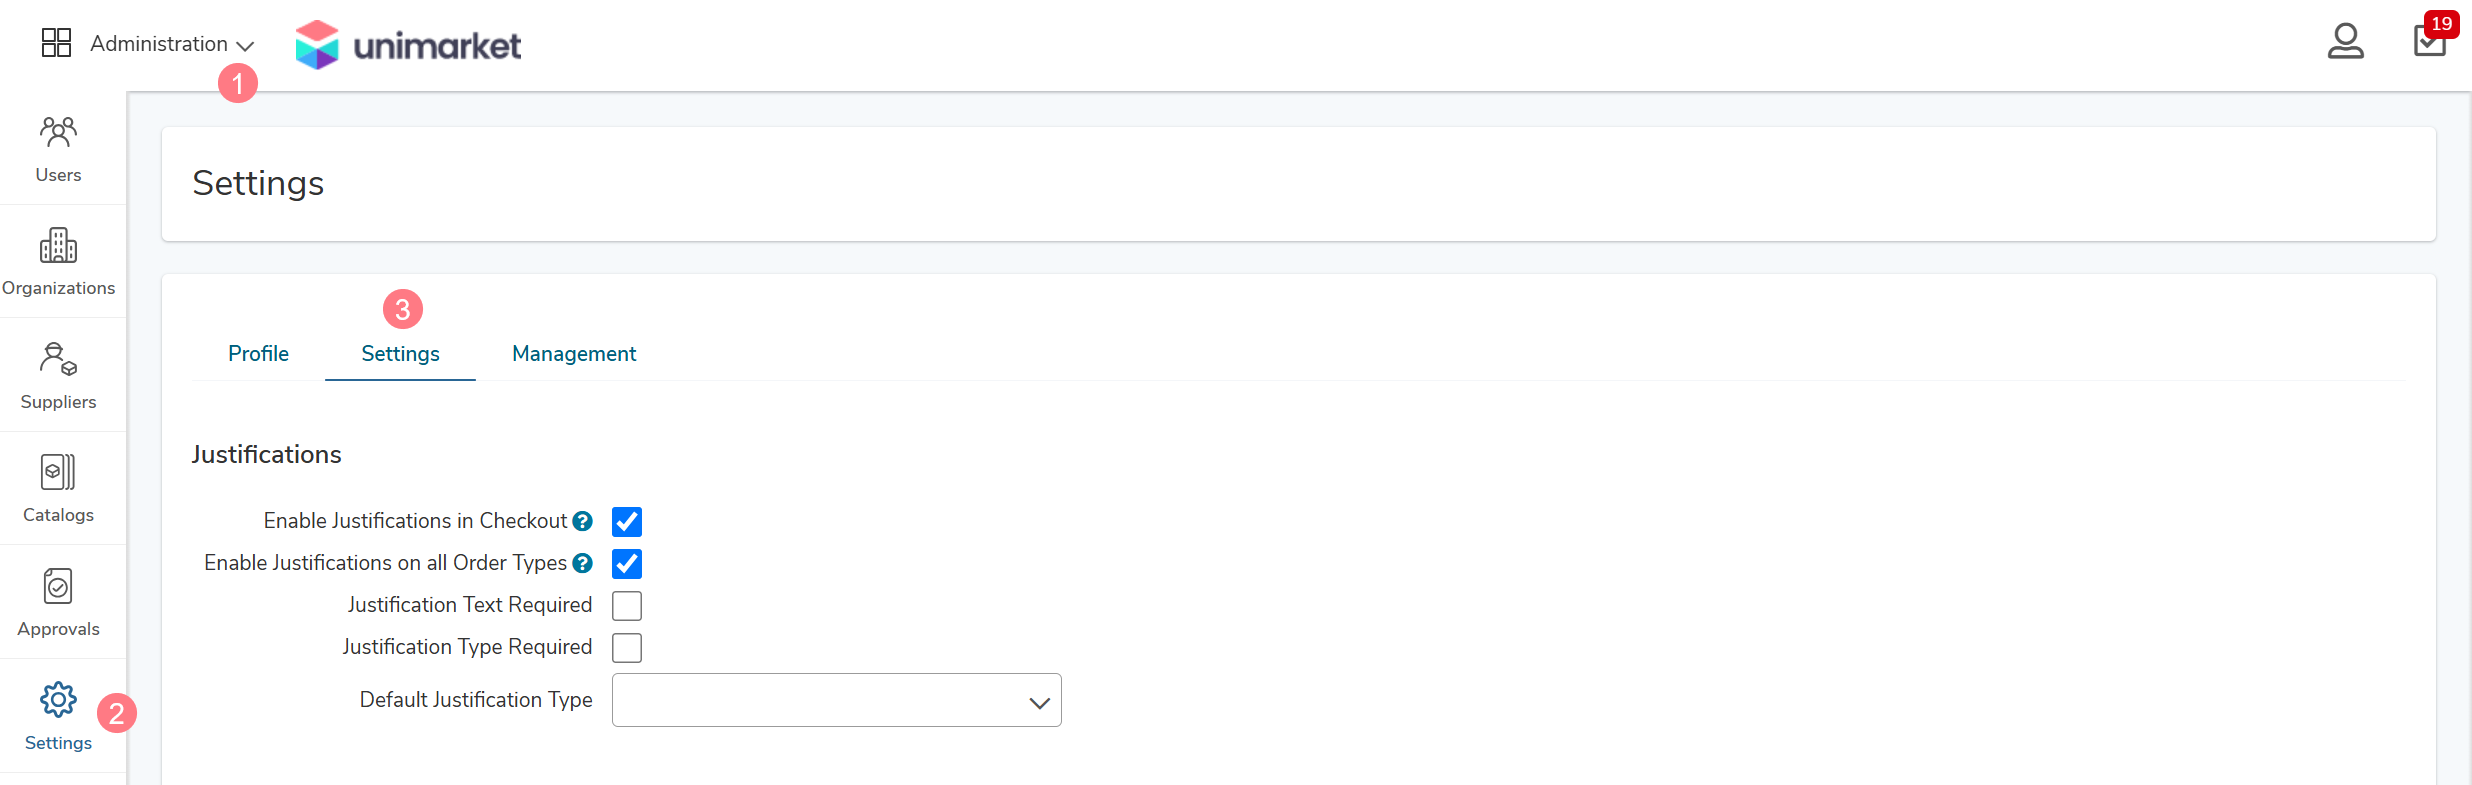This screenshot has width=2472, height=785.
Task: Expand the Administration menu chevron
Action: click(245, 46)
